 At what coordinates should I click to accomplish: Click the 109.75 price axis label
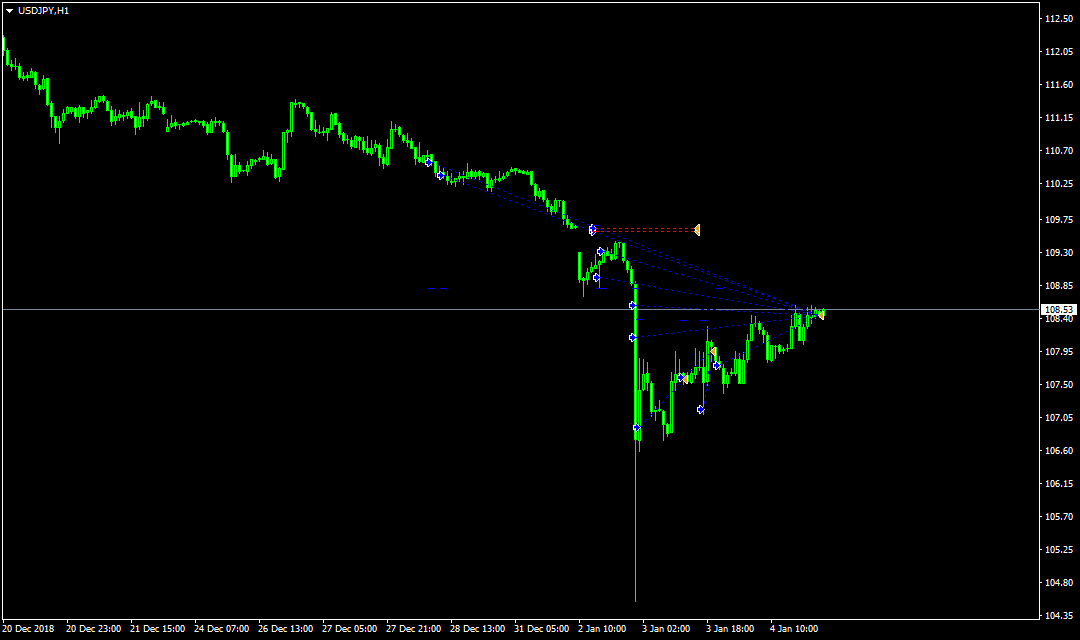(1059, 220)
